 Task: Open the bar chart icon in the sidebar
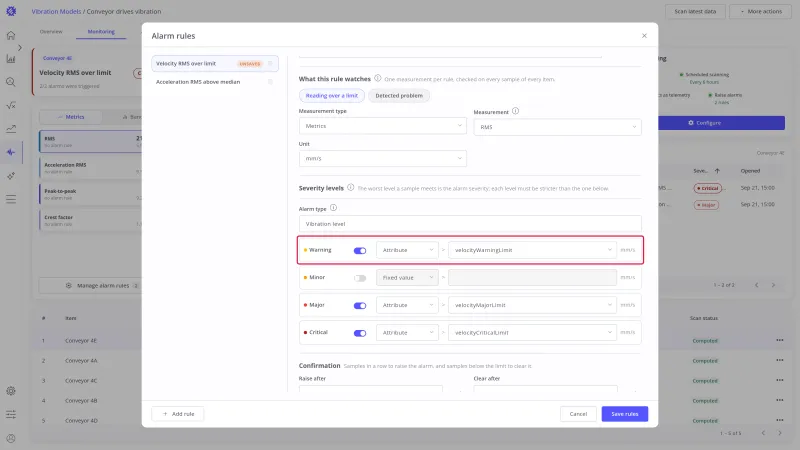[11, 59]
